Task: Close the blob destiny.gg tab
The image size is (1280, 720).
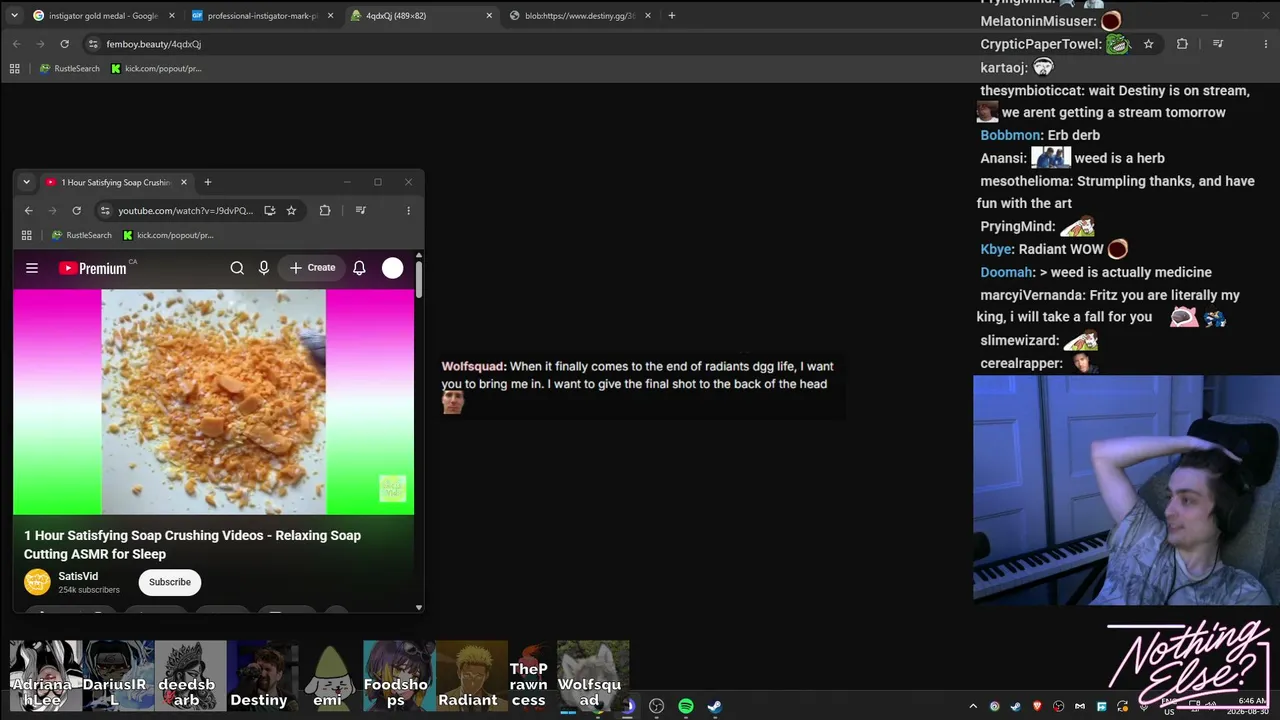Action: [648, 16]
